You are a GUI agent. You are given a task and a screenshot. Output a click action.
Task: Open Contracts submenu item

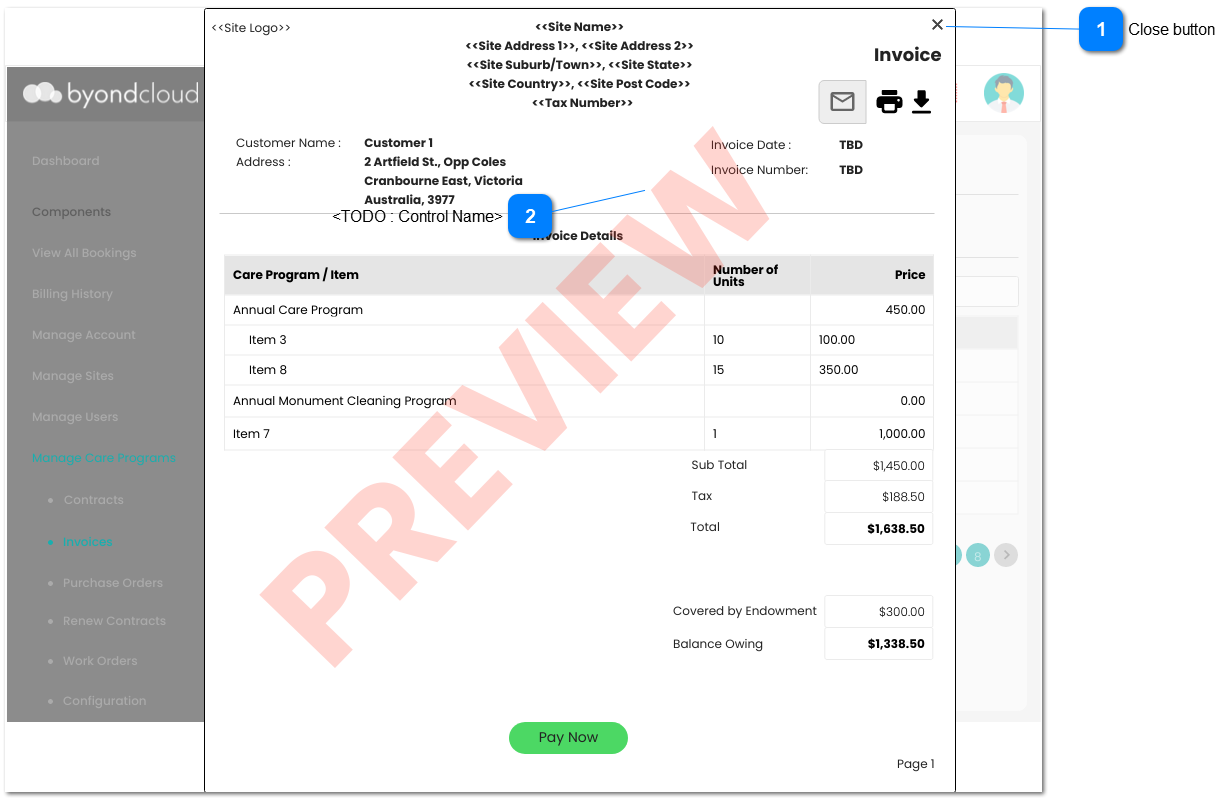93,500
